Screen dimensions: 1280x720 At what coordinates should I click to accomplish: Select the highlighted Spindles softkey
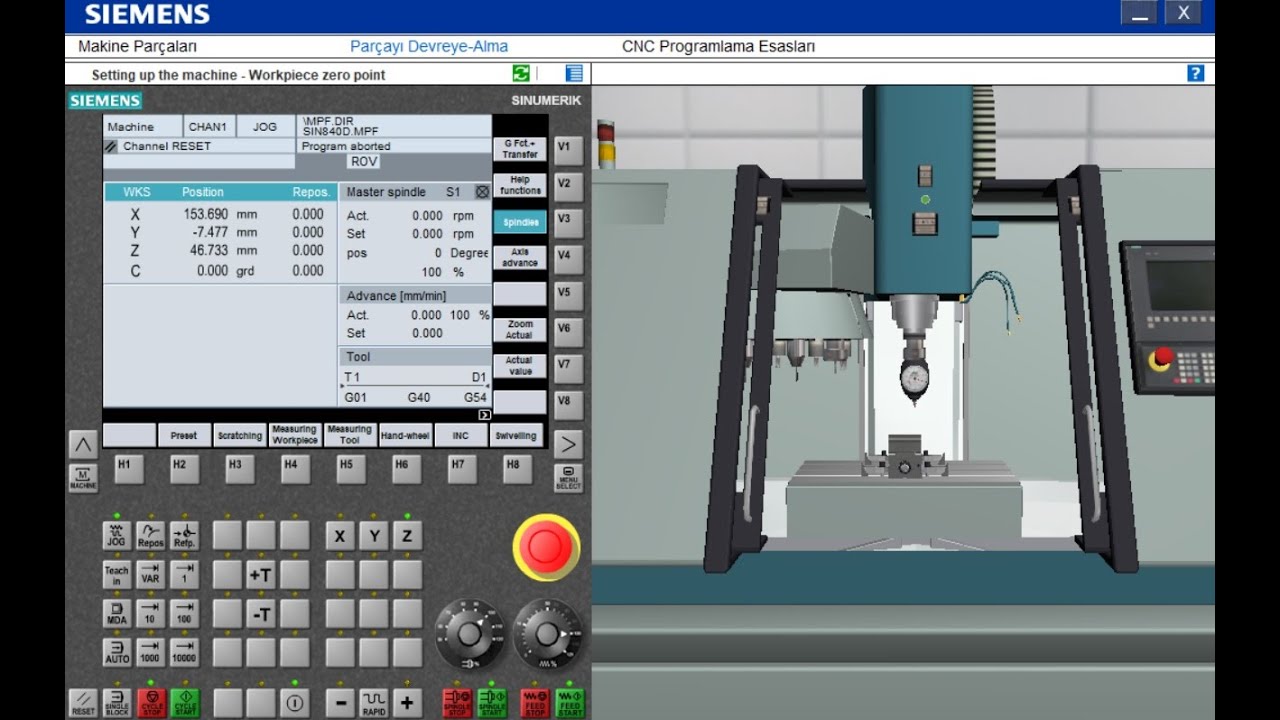point(519,222)
